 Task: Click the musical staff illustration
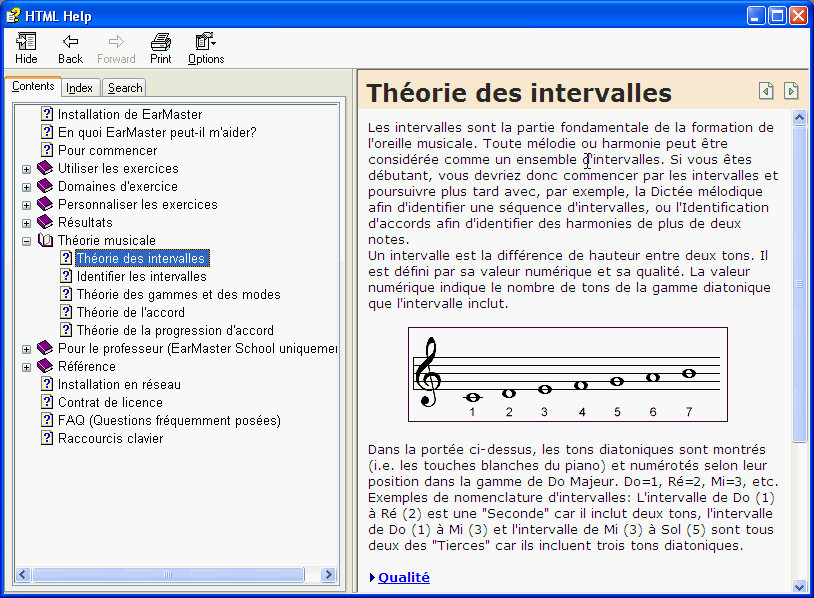coord(567,374)
